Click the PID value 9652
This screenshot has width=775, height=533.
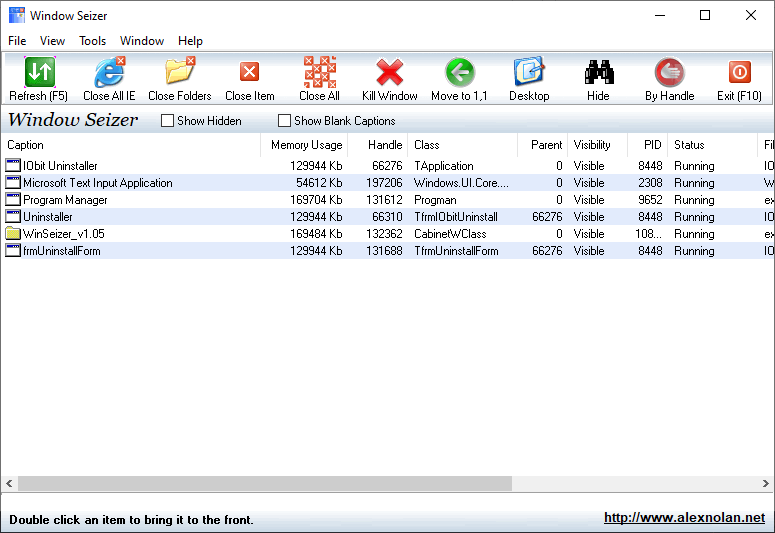click(x=650, y=200)
